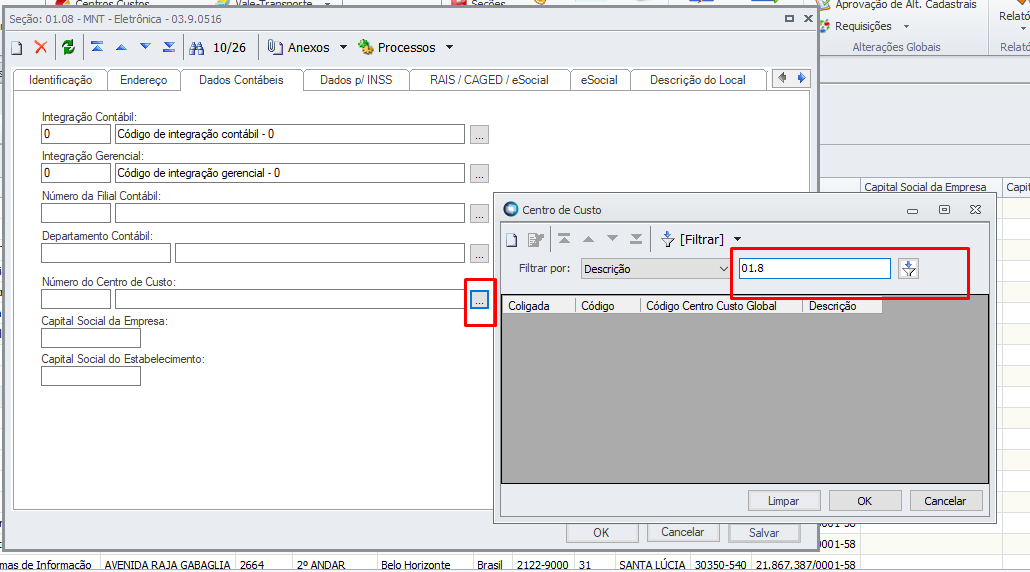Sort by Descrição column header

842,306
